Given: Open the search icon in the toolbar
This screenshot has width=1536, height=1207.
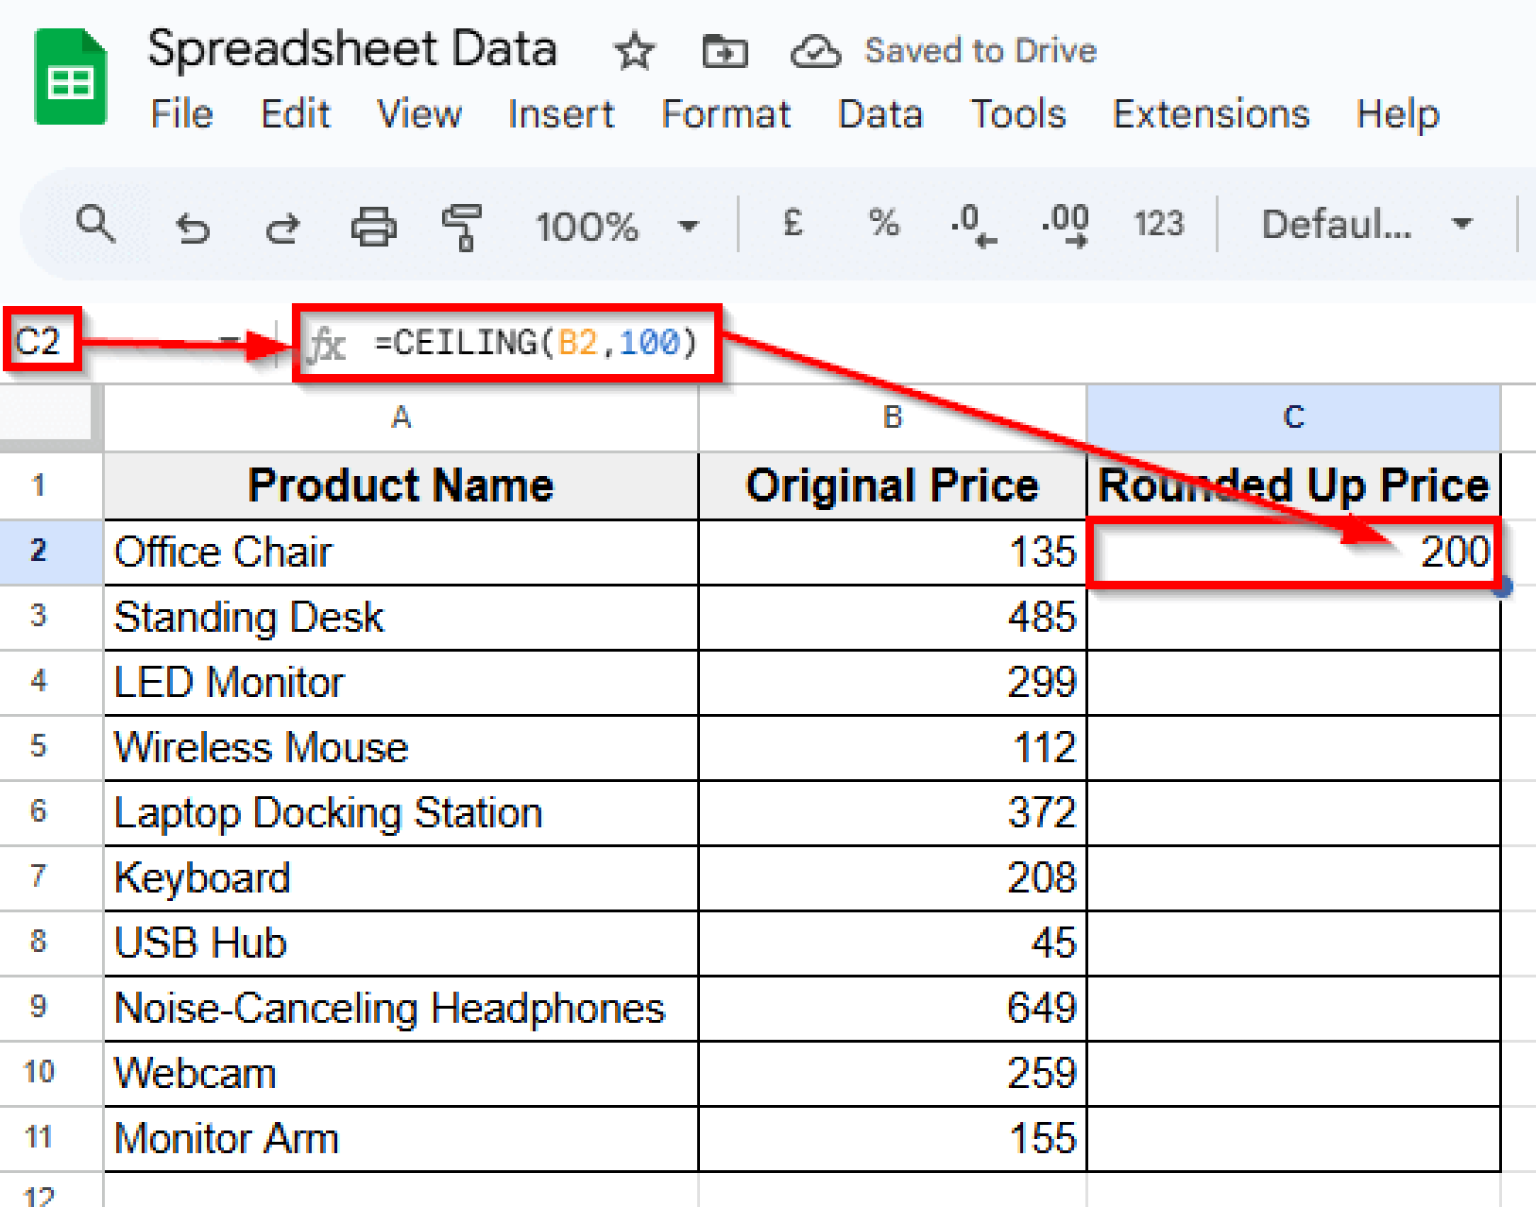Looking at the screenshot, I should pos(96,224).
